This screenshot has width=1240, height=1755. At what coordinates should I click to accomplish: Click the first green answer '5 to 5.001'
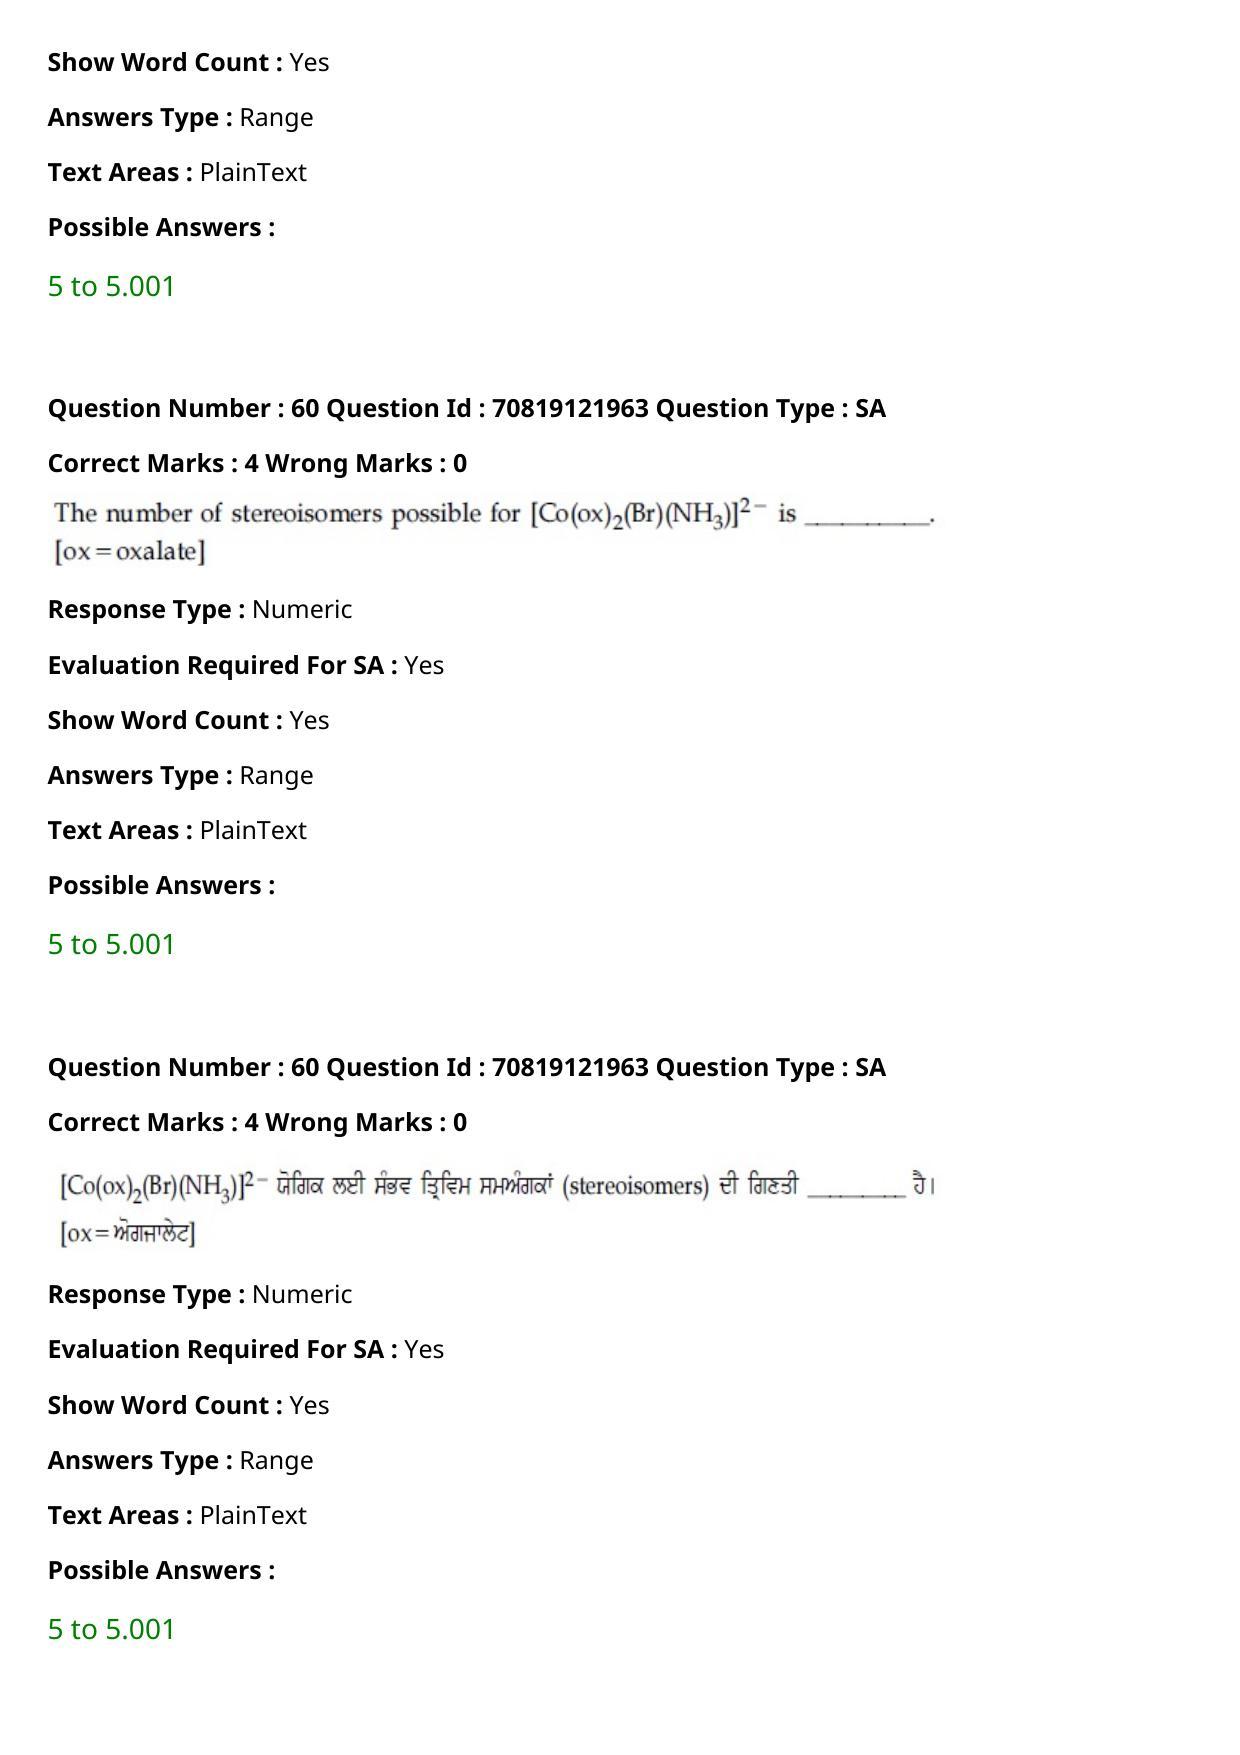(111, 286)
